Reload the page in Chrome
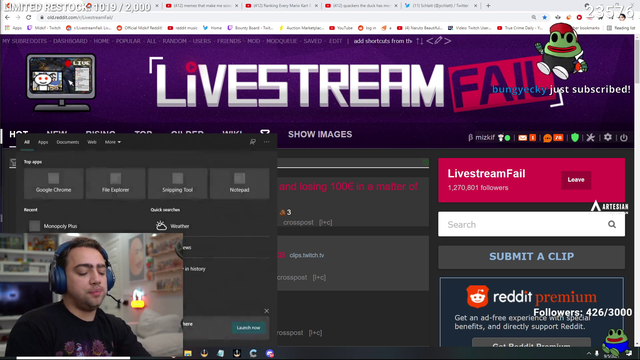This screenshot has width=640, height=360. pyautogui.click(x=29, y=17)
